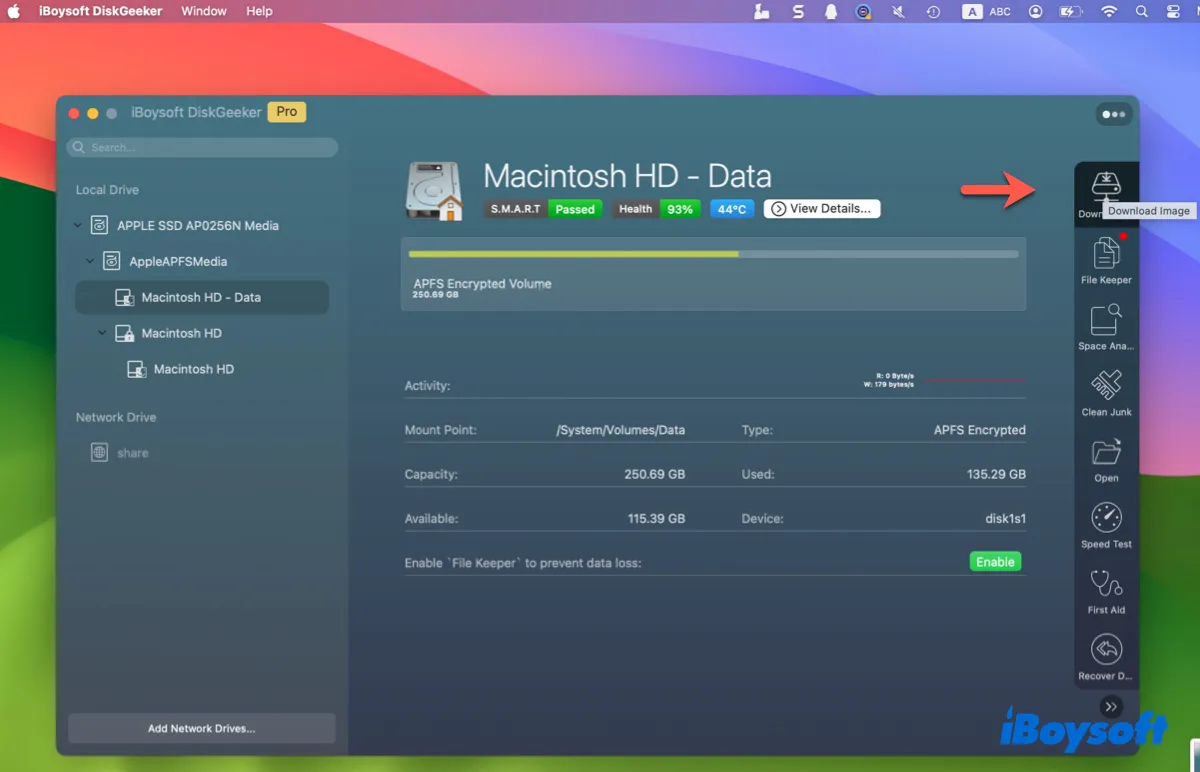Select the locked Macintosh HD group row
1200x772 pixels.
click(x=202, y=333)
